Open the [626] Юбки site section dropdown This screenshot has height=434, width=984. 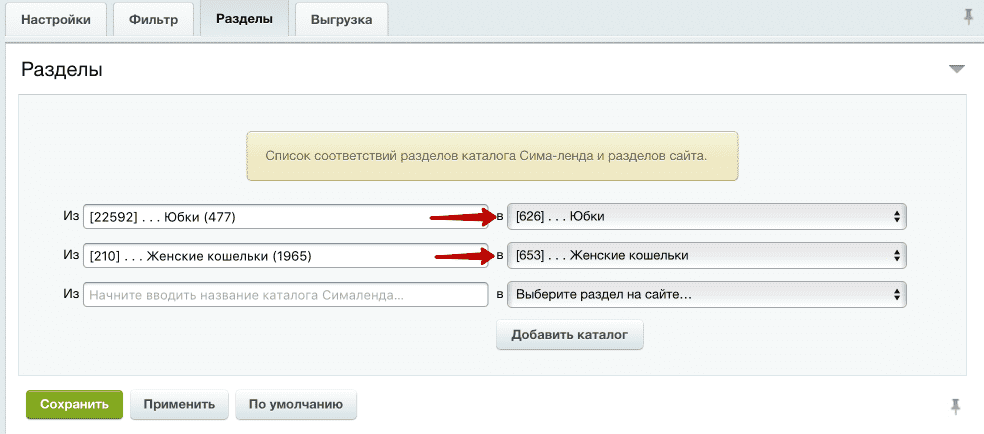[707, 216]
